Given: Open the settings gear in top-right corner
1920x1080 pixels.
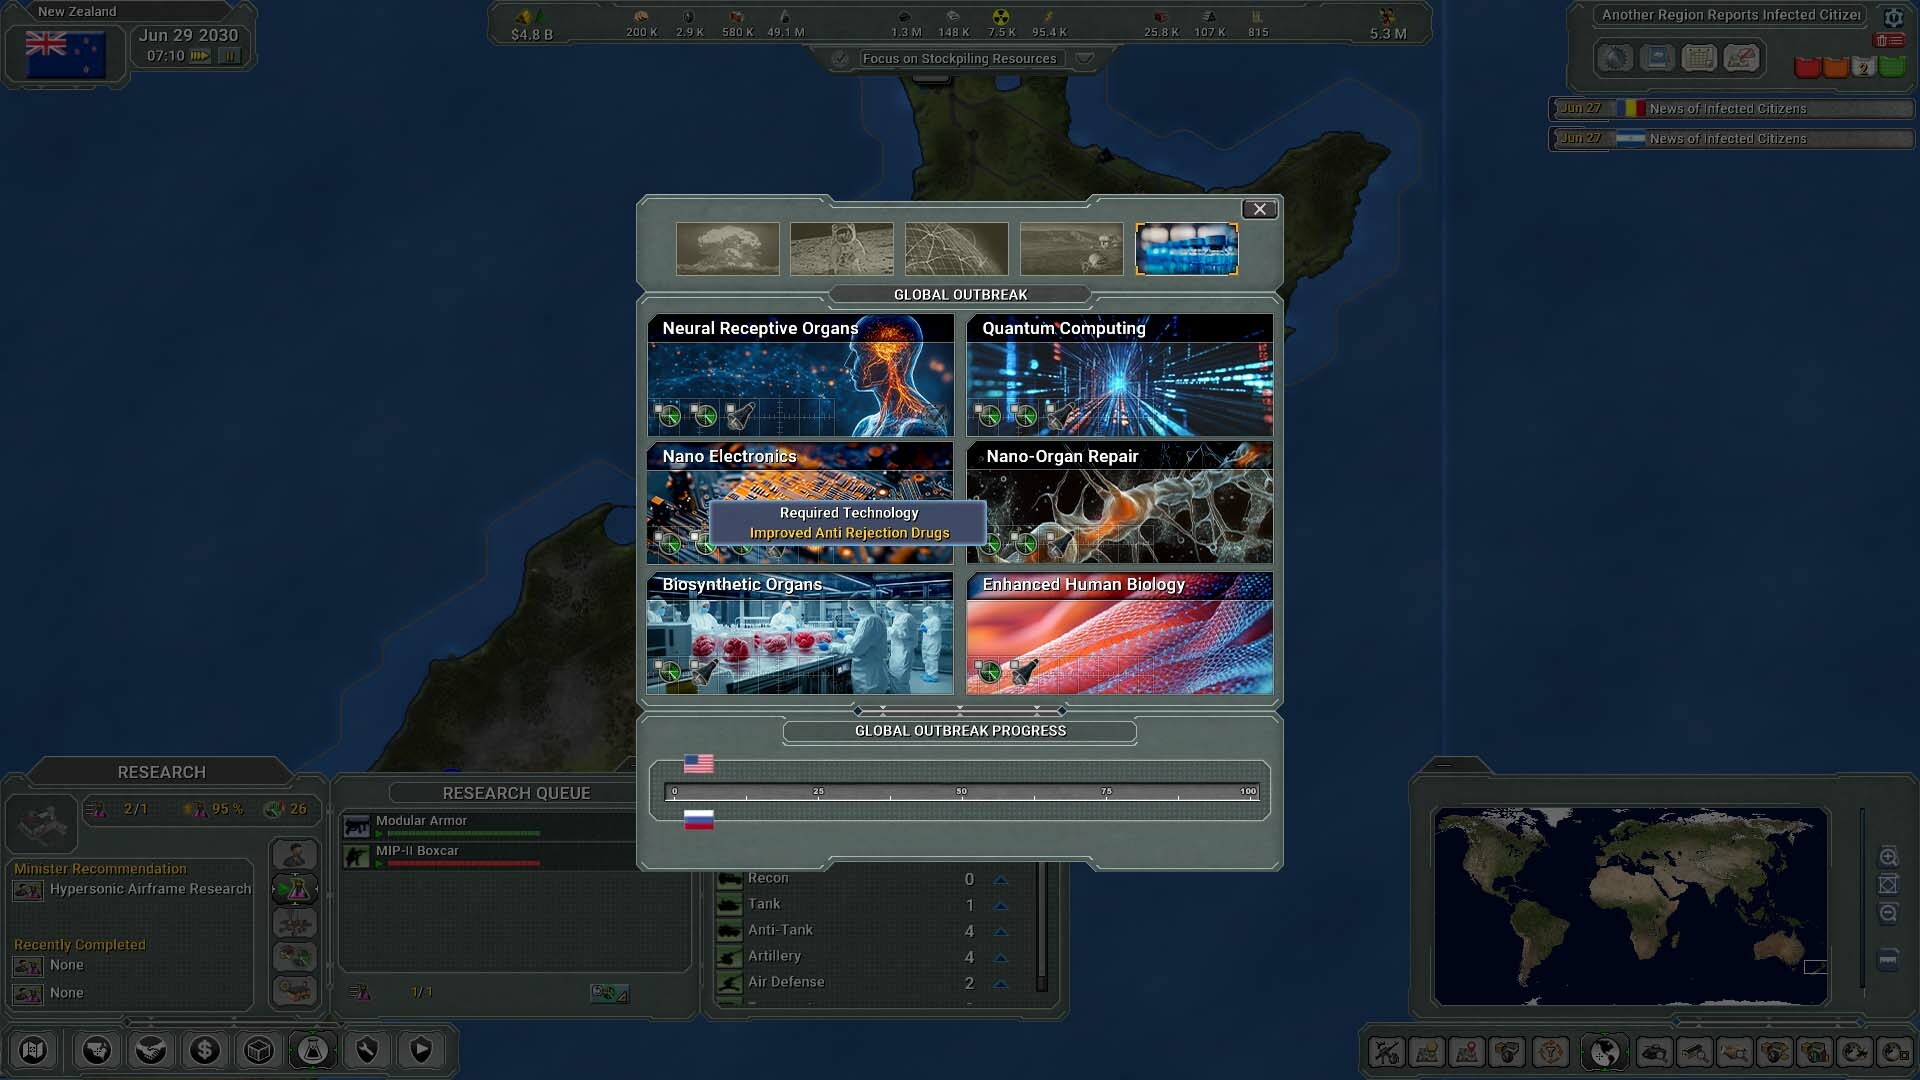Looking at the screenshot, I should point(1895,17).
